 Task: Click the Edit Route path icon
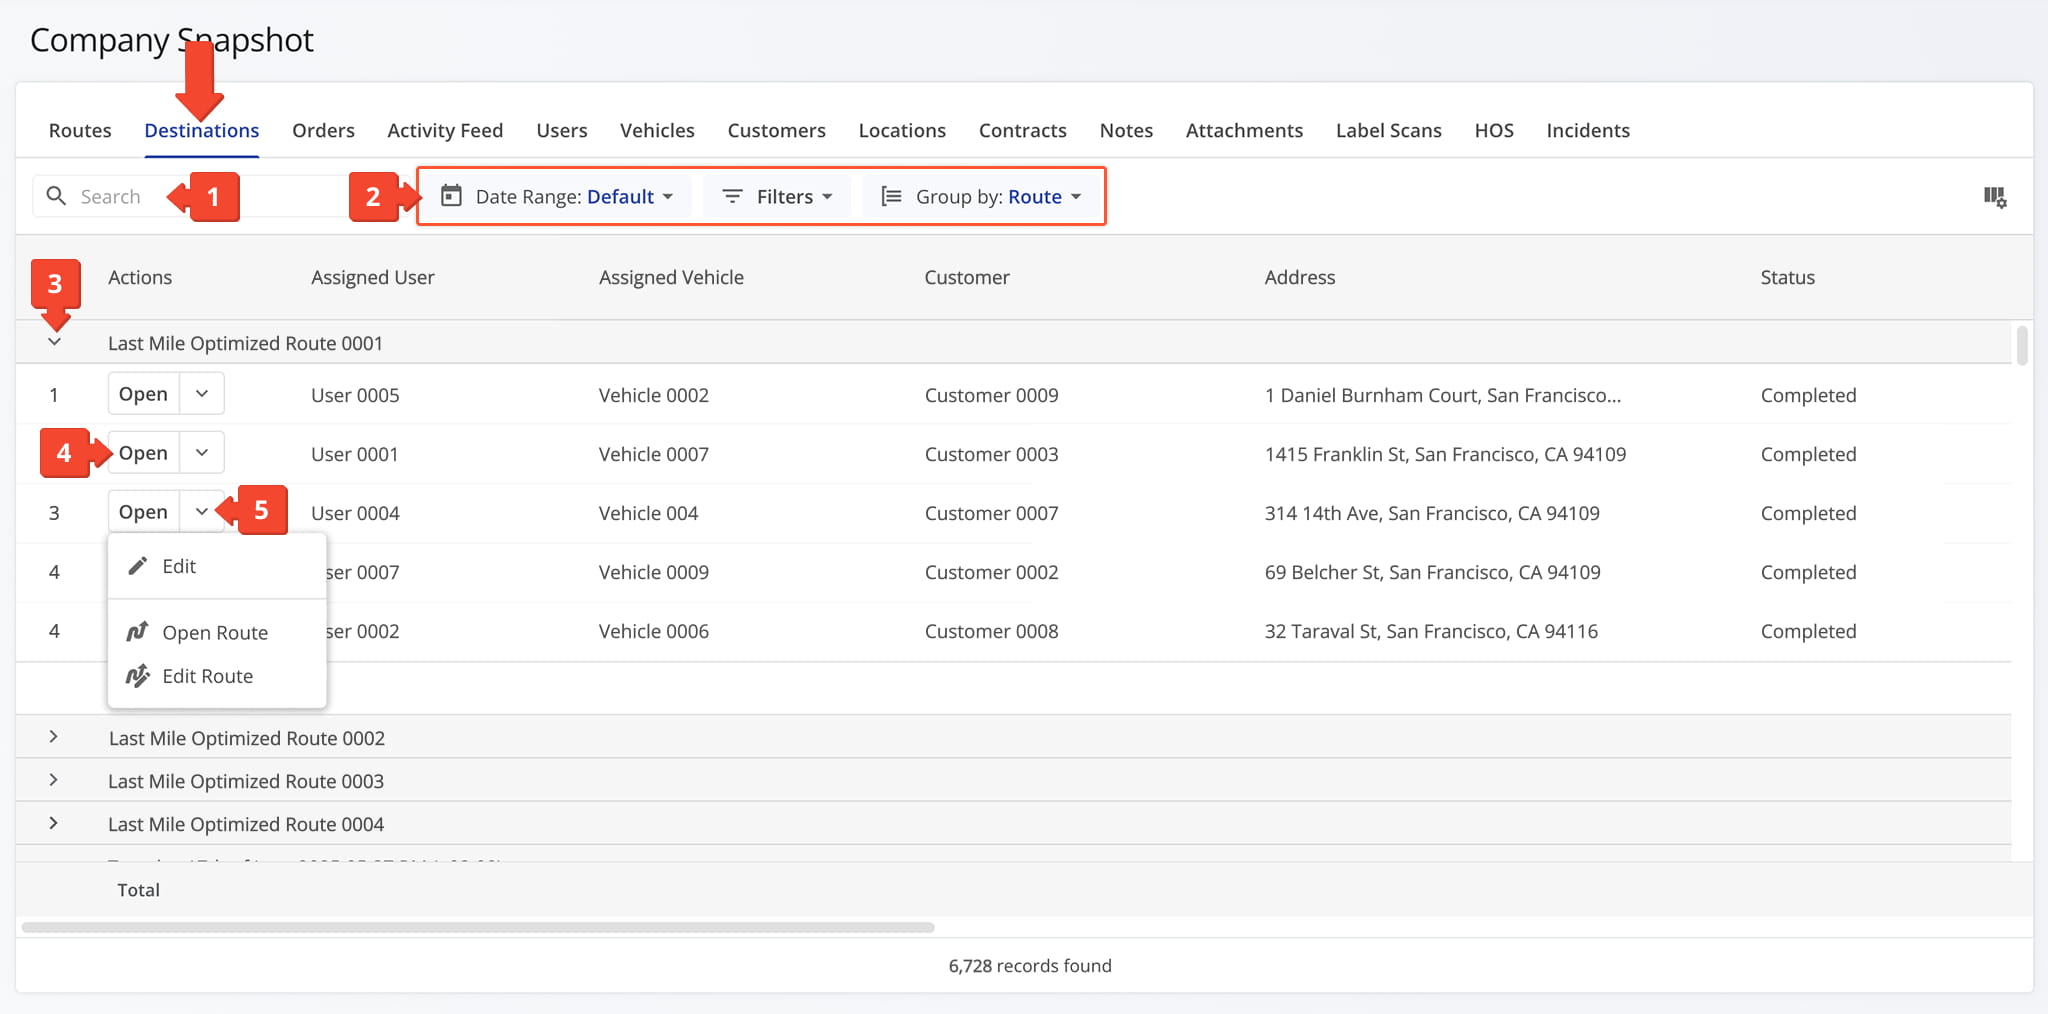[x=138, y=676]
